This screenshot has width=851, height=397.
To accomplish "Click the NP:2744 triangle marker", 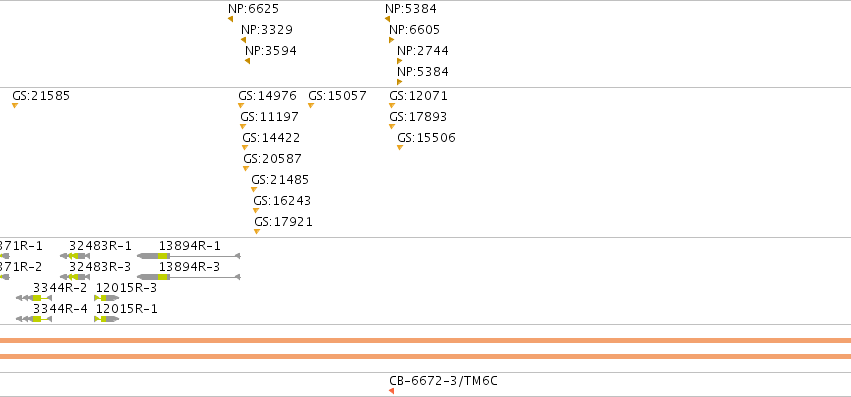I will coord(399,61).
